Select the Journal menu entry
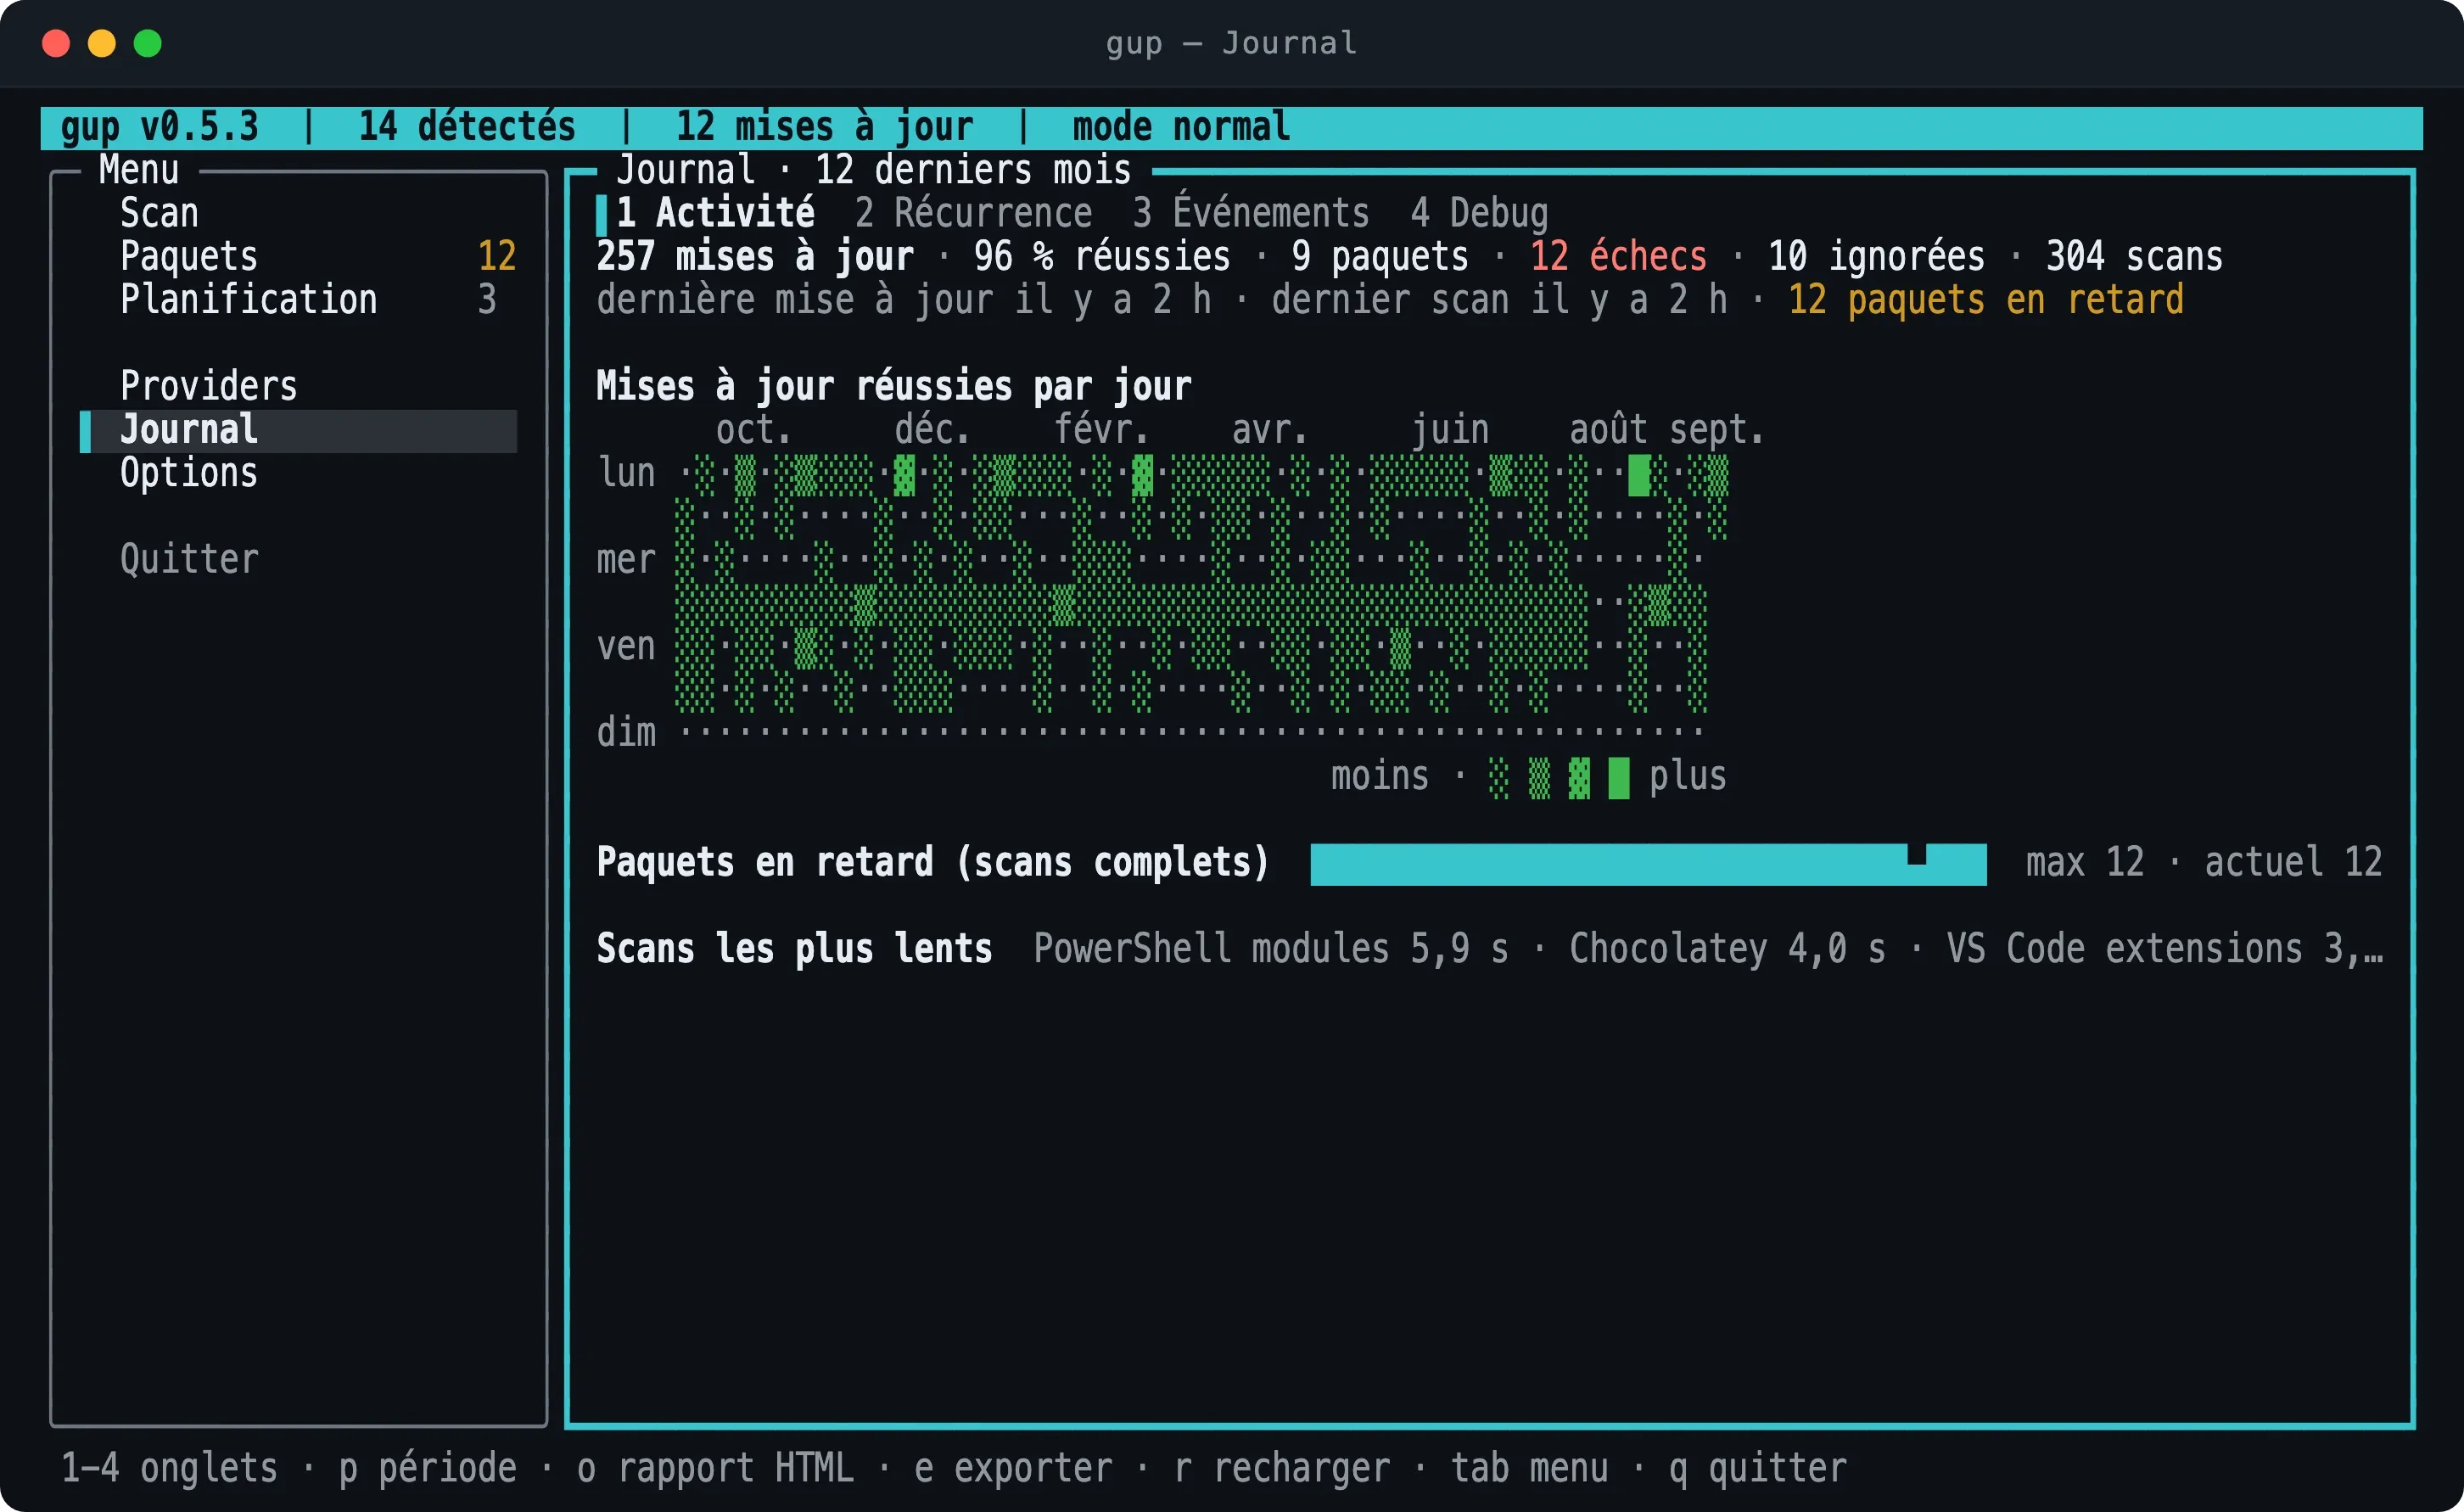Screen dimensions: 2464x1512 [299, 430]
